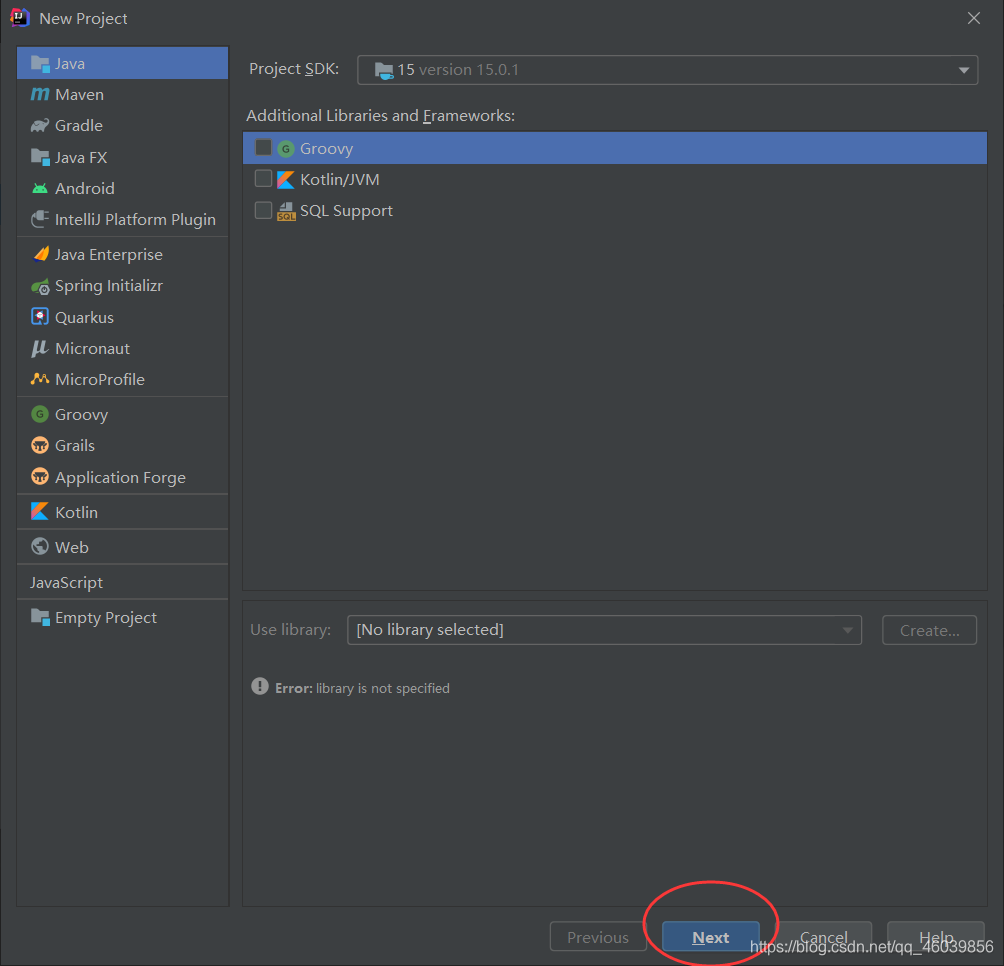
Task: Open the Project SDK dropdown arrow
Action: pos(963,70)
